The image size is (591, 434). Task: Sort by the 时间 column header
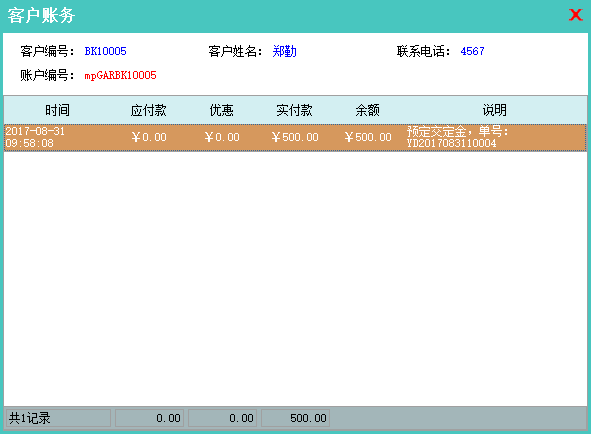click(57, 110)
